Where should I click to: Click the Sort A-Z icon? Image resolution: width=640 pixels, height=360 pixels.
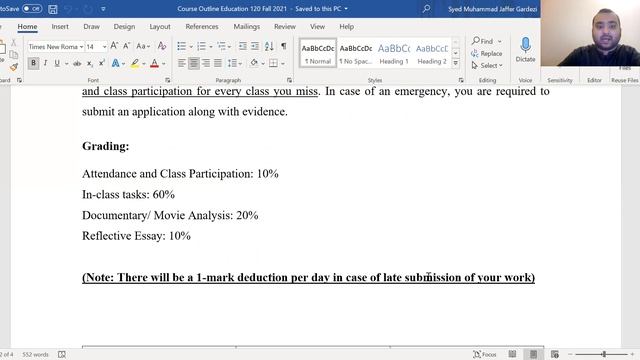[x=269, y=46]
